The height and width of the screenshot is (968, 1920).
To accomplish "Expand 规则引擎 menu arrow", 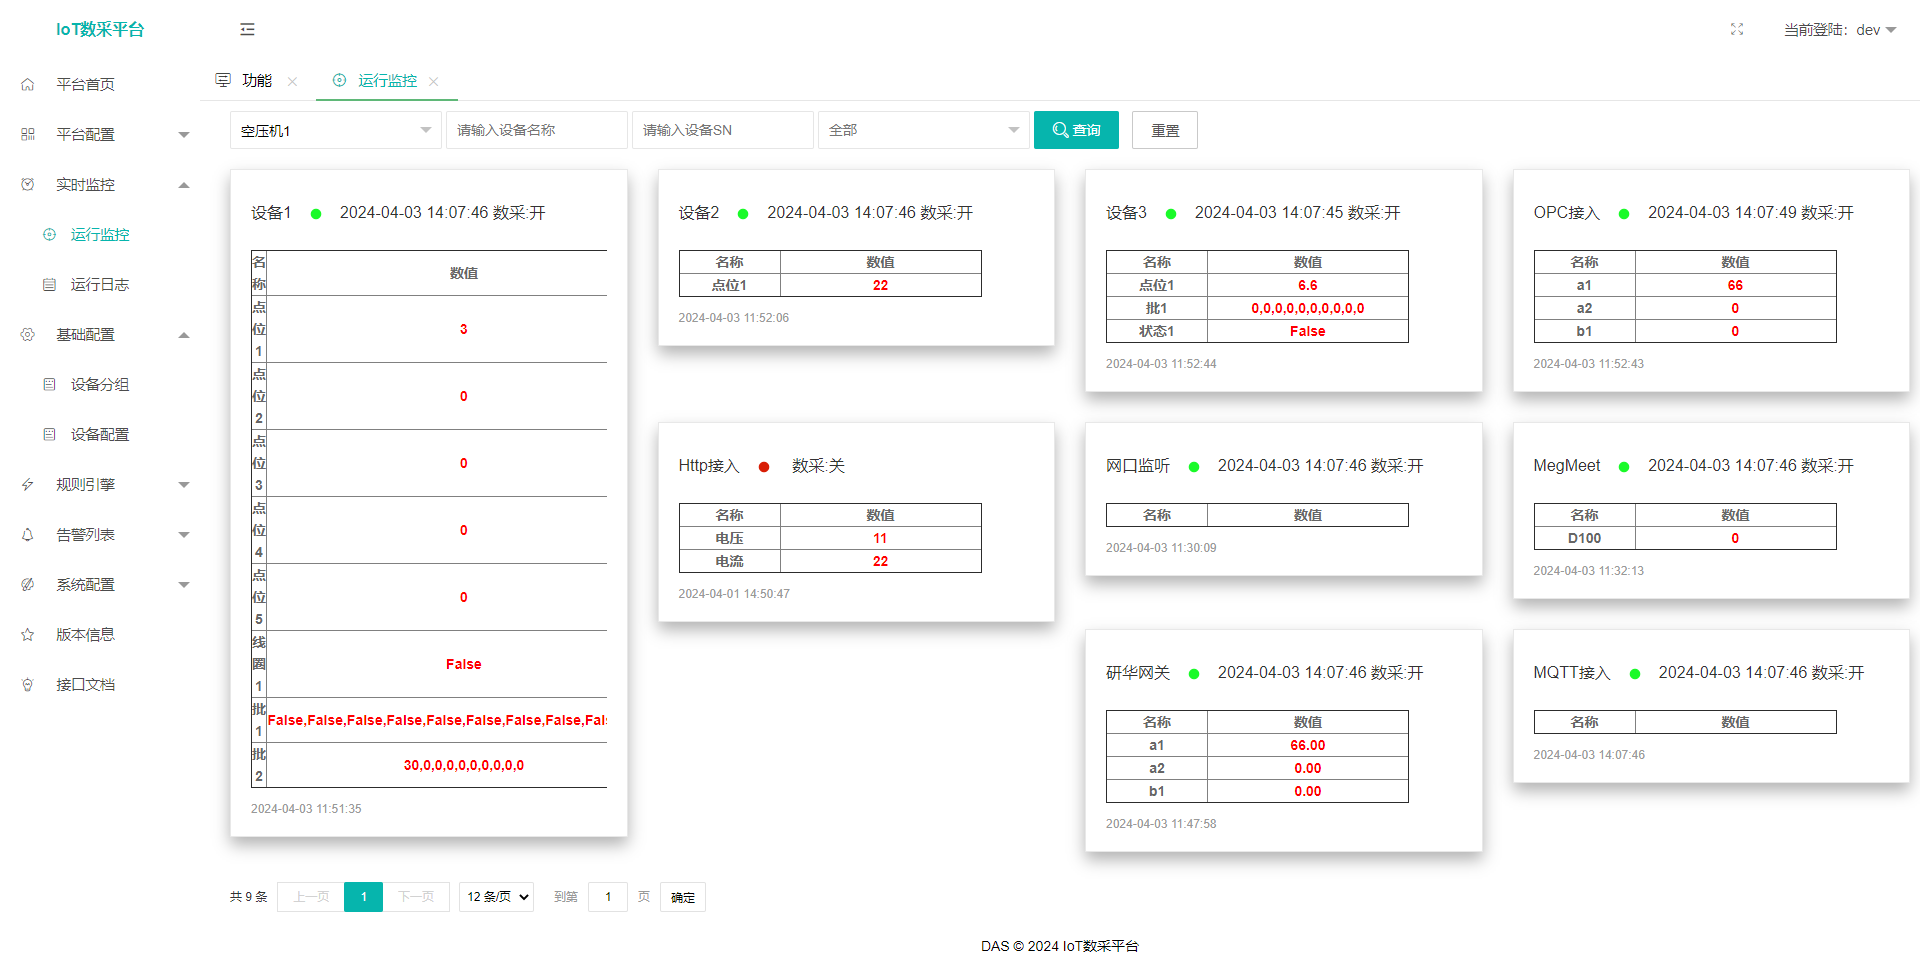I will click(184, 485).
